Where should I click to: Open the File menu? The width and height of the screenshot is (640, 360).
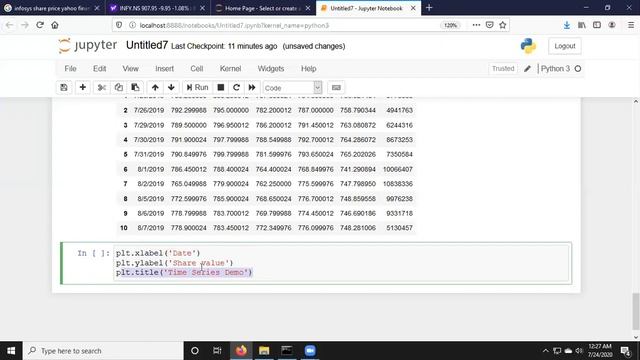tap(70, 69)
